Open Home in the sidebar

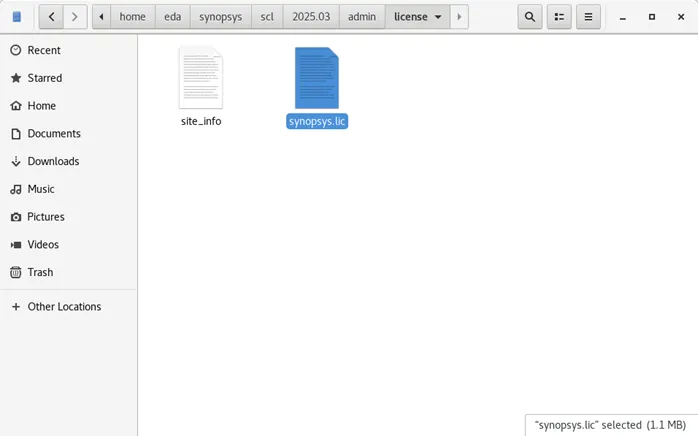point(69,106)
